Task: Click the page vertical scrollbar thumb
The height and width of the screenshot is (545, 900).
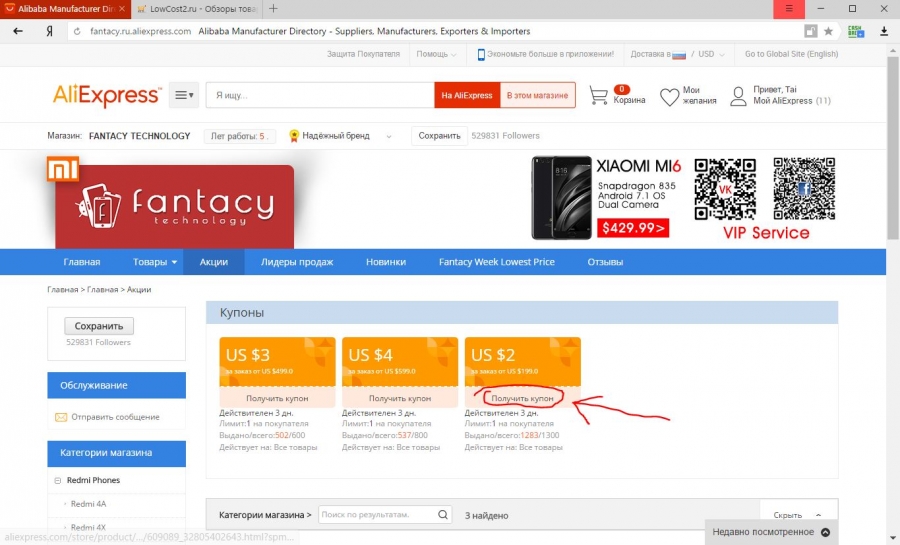Action: (x=893, y=146)
